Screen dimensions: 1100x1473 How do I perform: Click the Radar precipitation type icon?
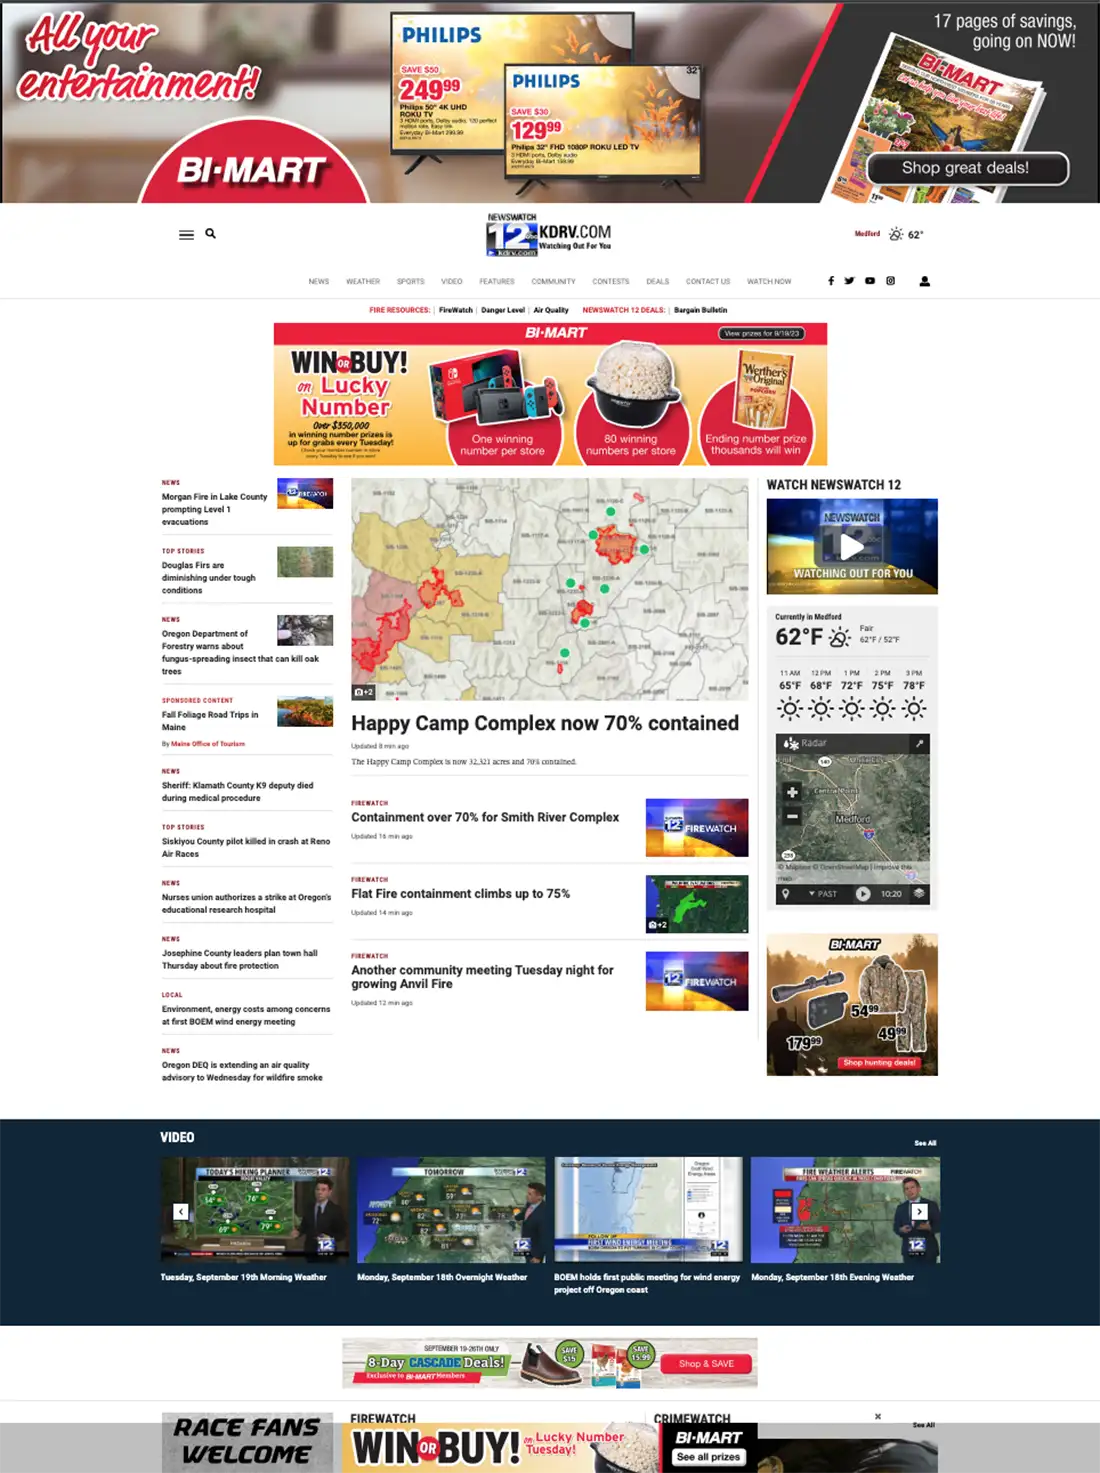[x=791, y=743]
